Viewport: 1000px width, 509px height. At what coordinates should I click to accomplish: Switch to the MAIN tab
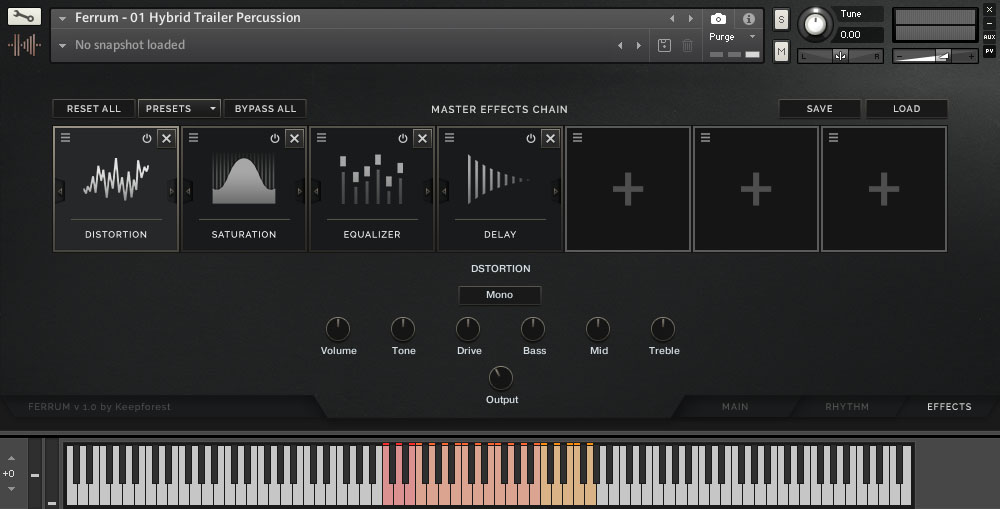coord(735,406)
